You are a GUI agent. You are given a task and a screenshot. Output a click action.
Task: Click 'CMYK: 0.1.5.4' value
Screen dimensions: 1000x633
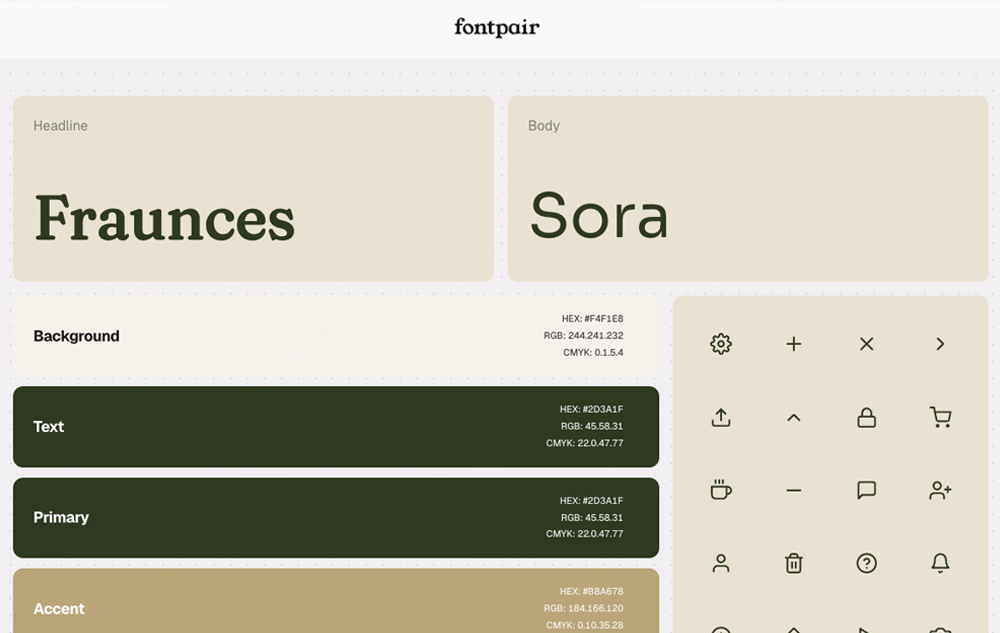click(x=593, y=353)
